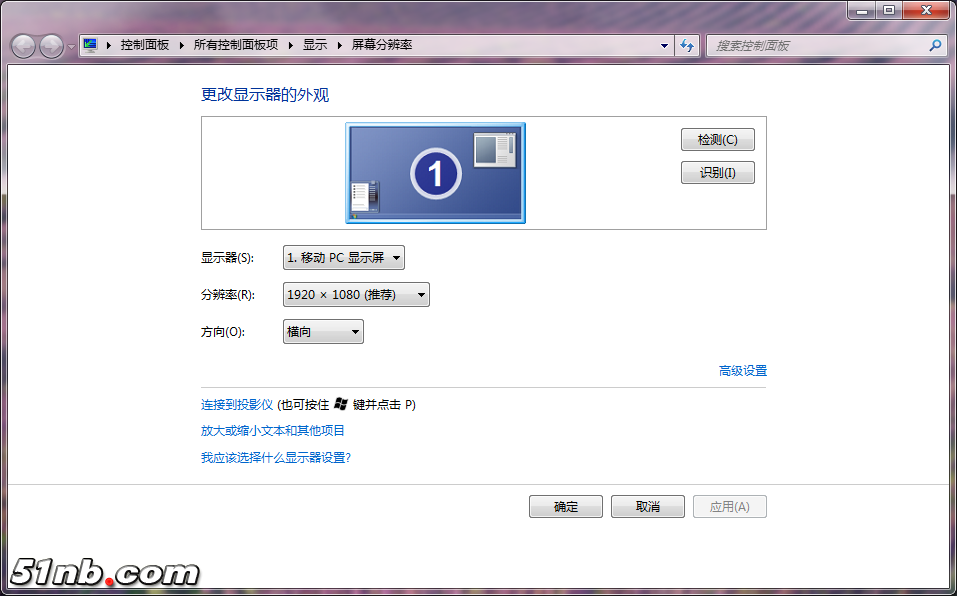Viewport: 957px width, 596px height.
Task: Close the screen resolution window
Action: 926,10
